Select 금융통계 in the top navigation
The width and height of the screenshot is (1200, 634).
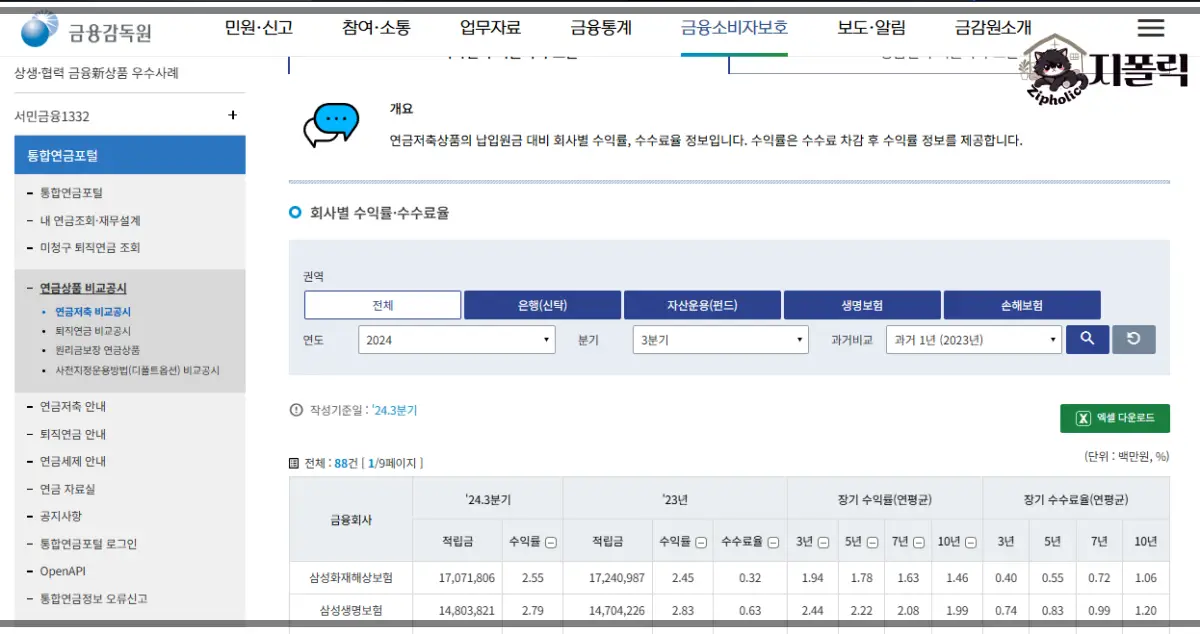600,27
